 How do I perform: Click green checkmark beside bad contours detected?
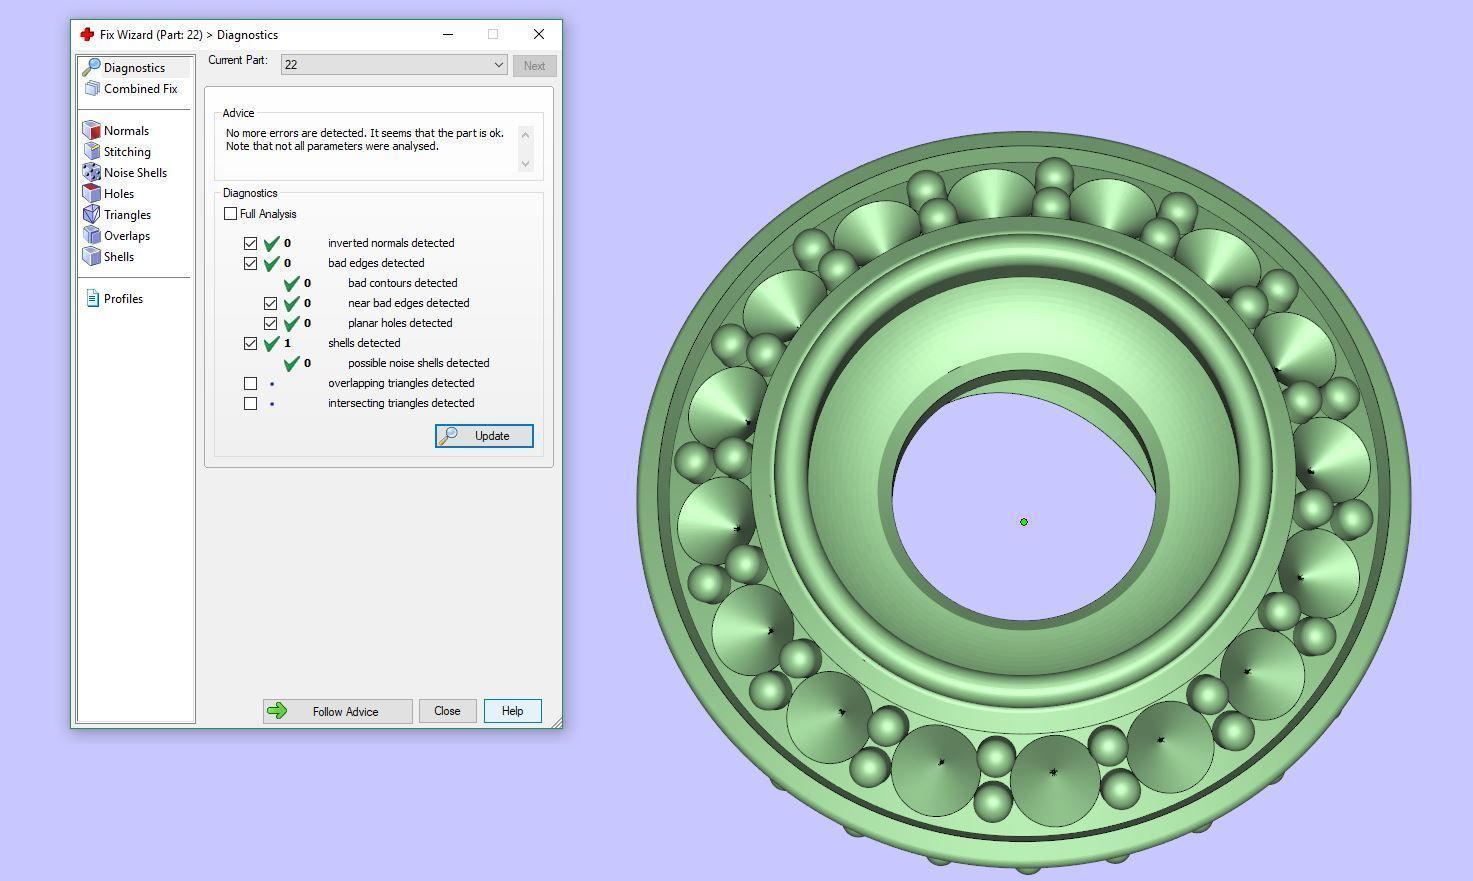point(291,283)
